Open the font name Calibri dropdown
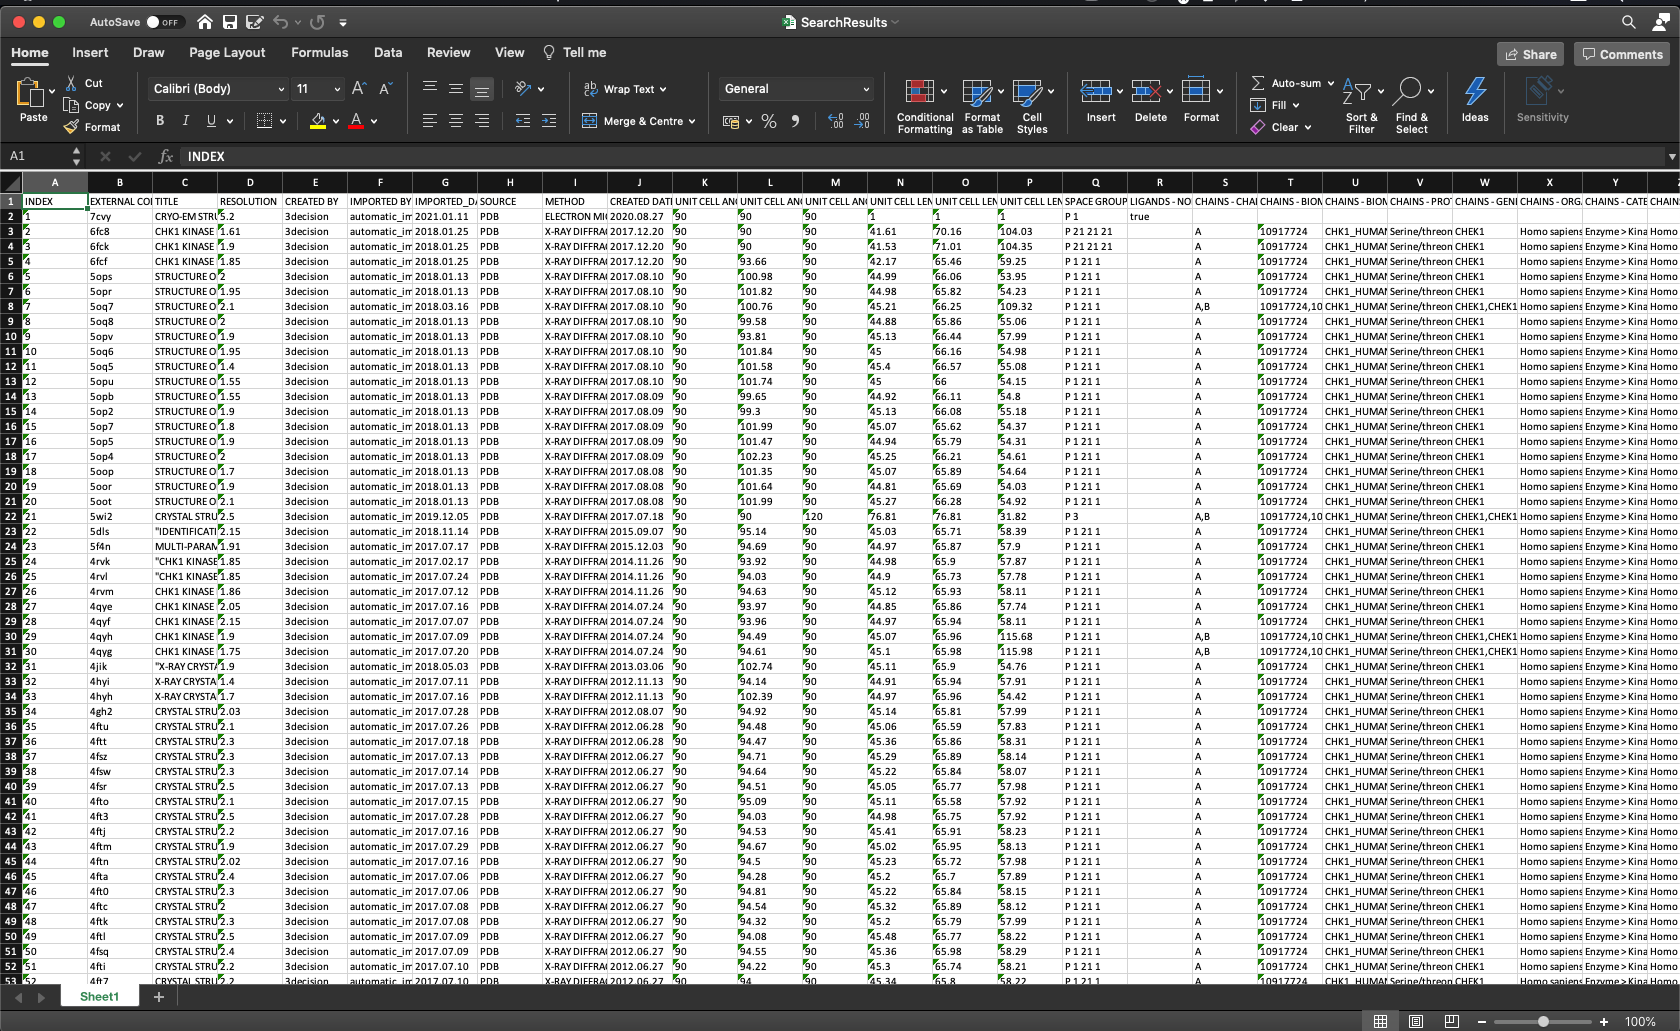1680x1031 pixels. pos(281,89)
